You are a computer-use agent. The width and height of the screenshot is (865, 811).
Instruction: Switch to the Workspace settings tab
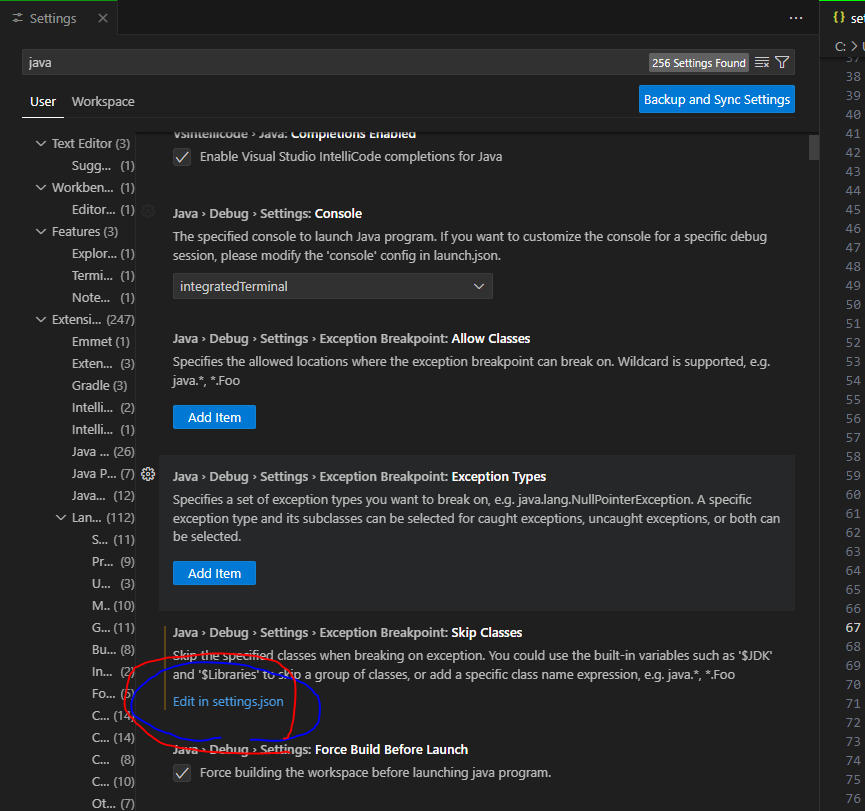tap(102, 101)
